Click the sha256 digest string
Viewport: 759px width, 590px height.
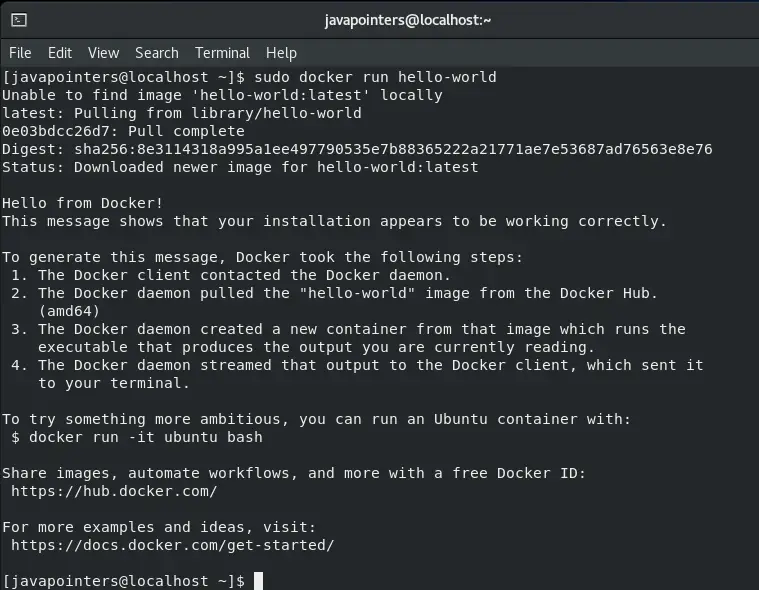[x=393, y=149]
